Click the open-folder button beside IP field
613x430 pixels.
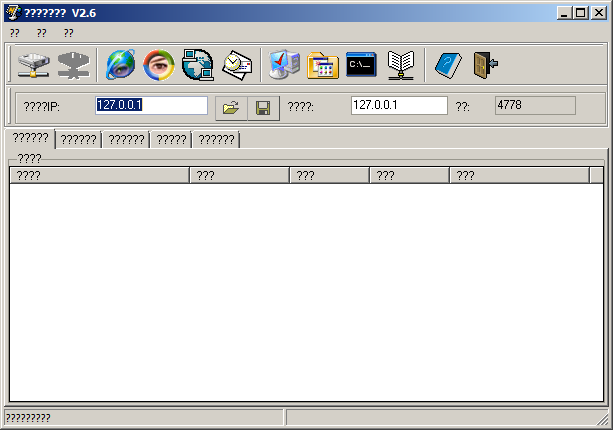[231, 107]
